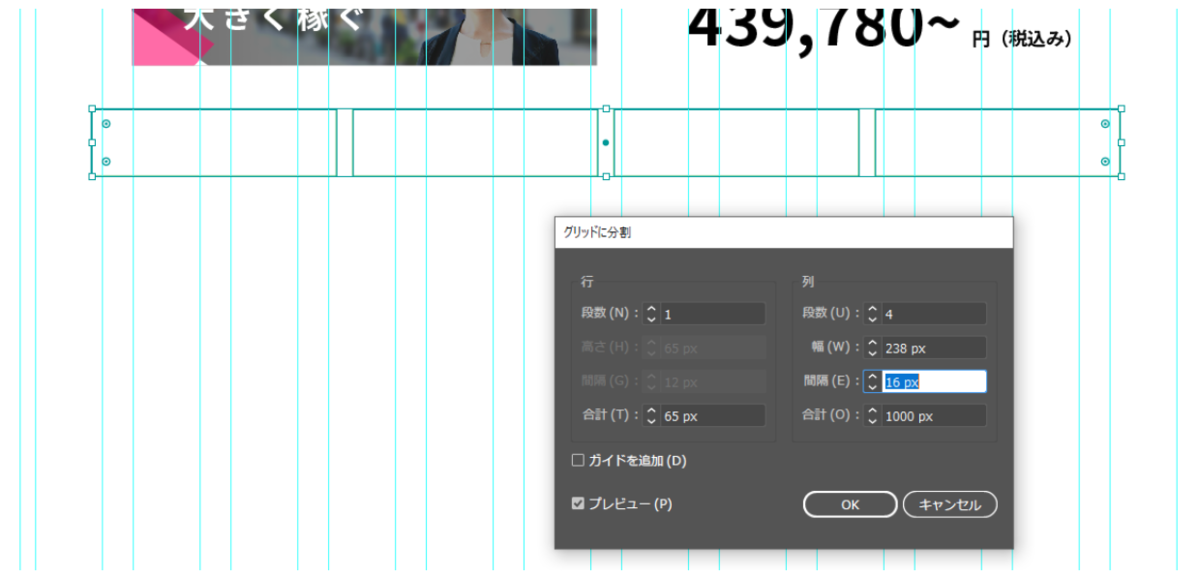The image size is (1200, 578).
Task: Click the キャンセル button
Action: [950, 505]
